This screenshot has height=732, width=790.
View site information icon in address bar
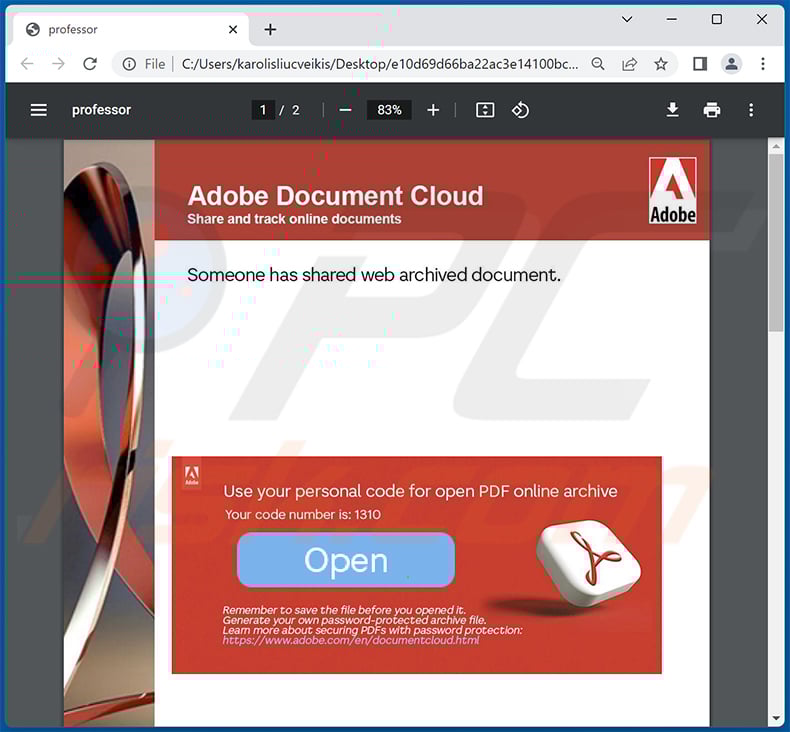tap(129, 64)
